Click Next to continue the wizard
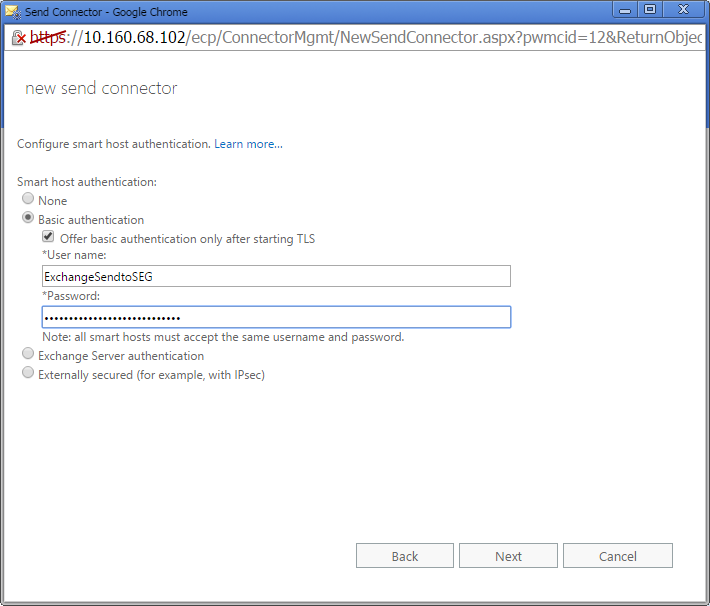This screenshot has height=606, width=710. (508, 556)
